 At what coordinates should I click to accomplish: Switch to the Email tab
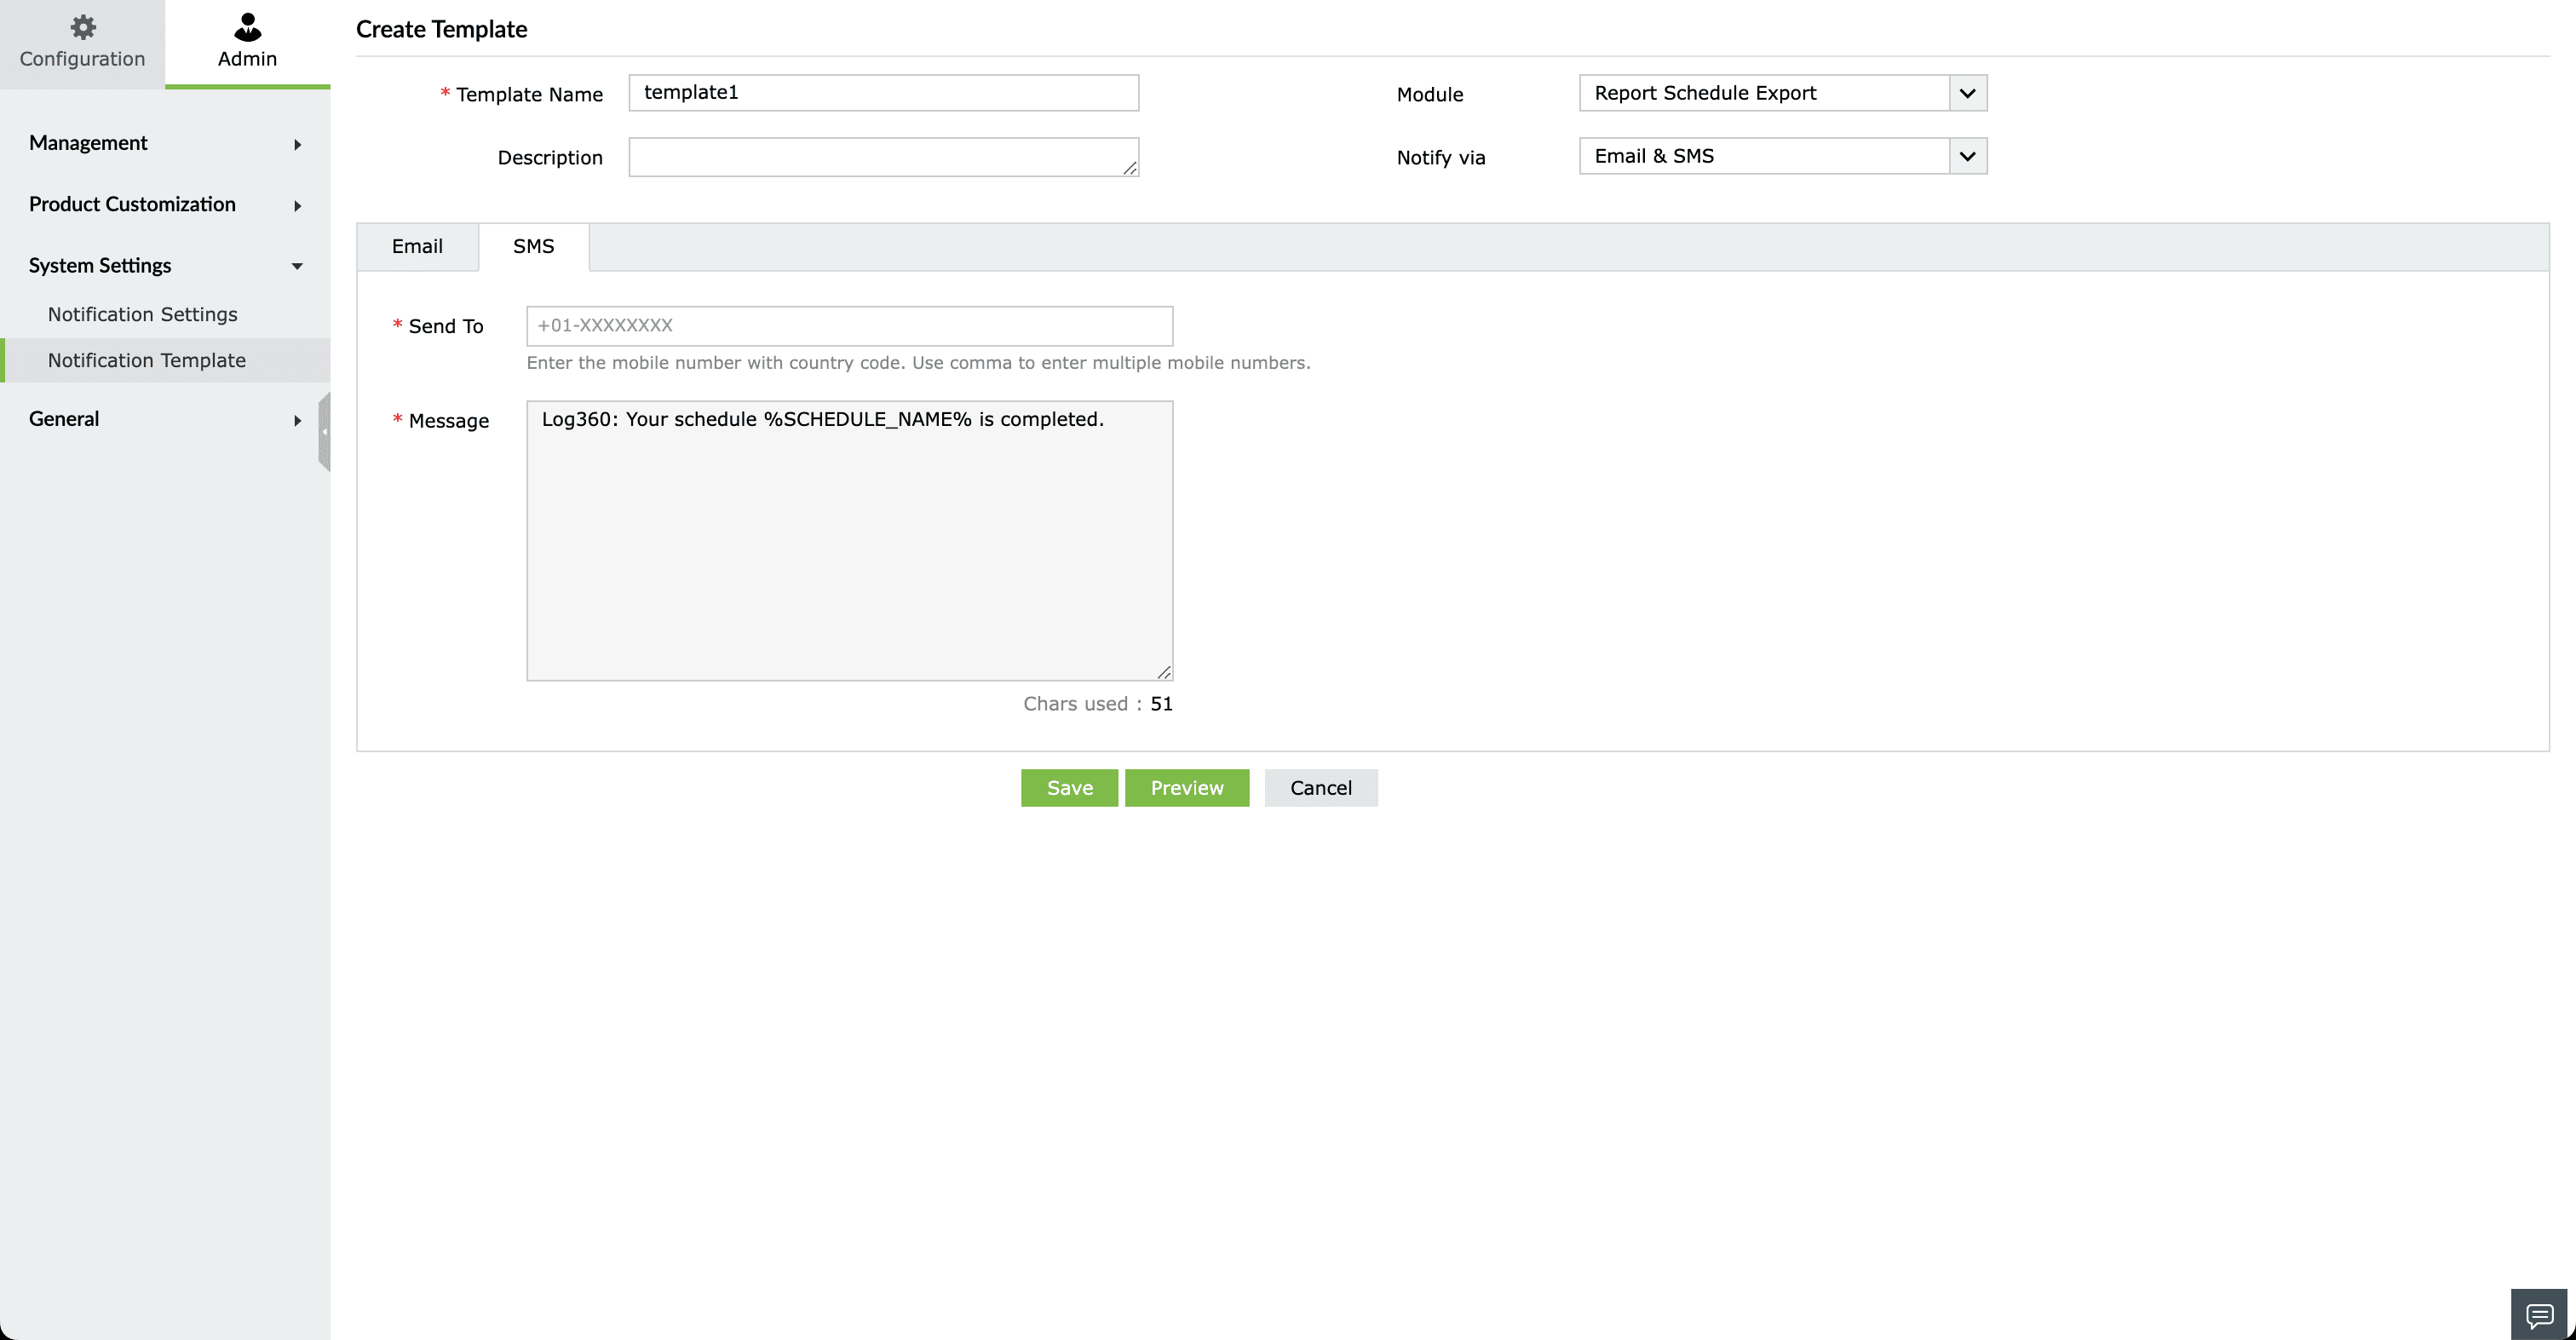point(417,246)
